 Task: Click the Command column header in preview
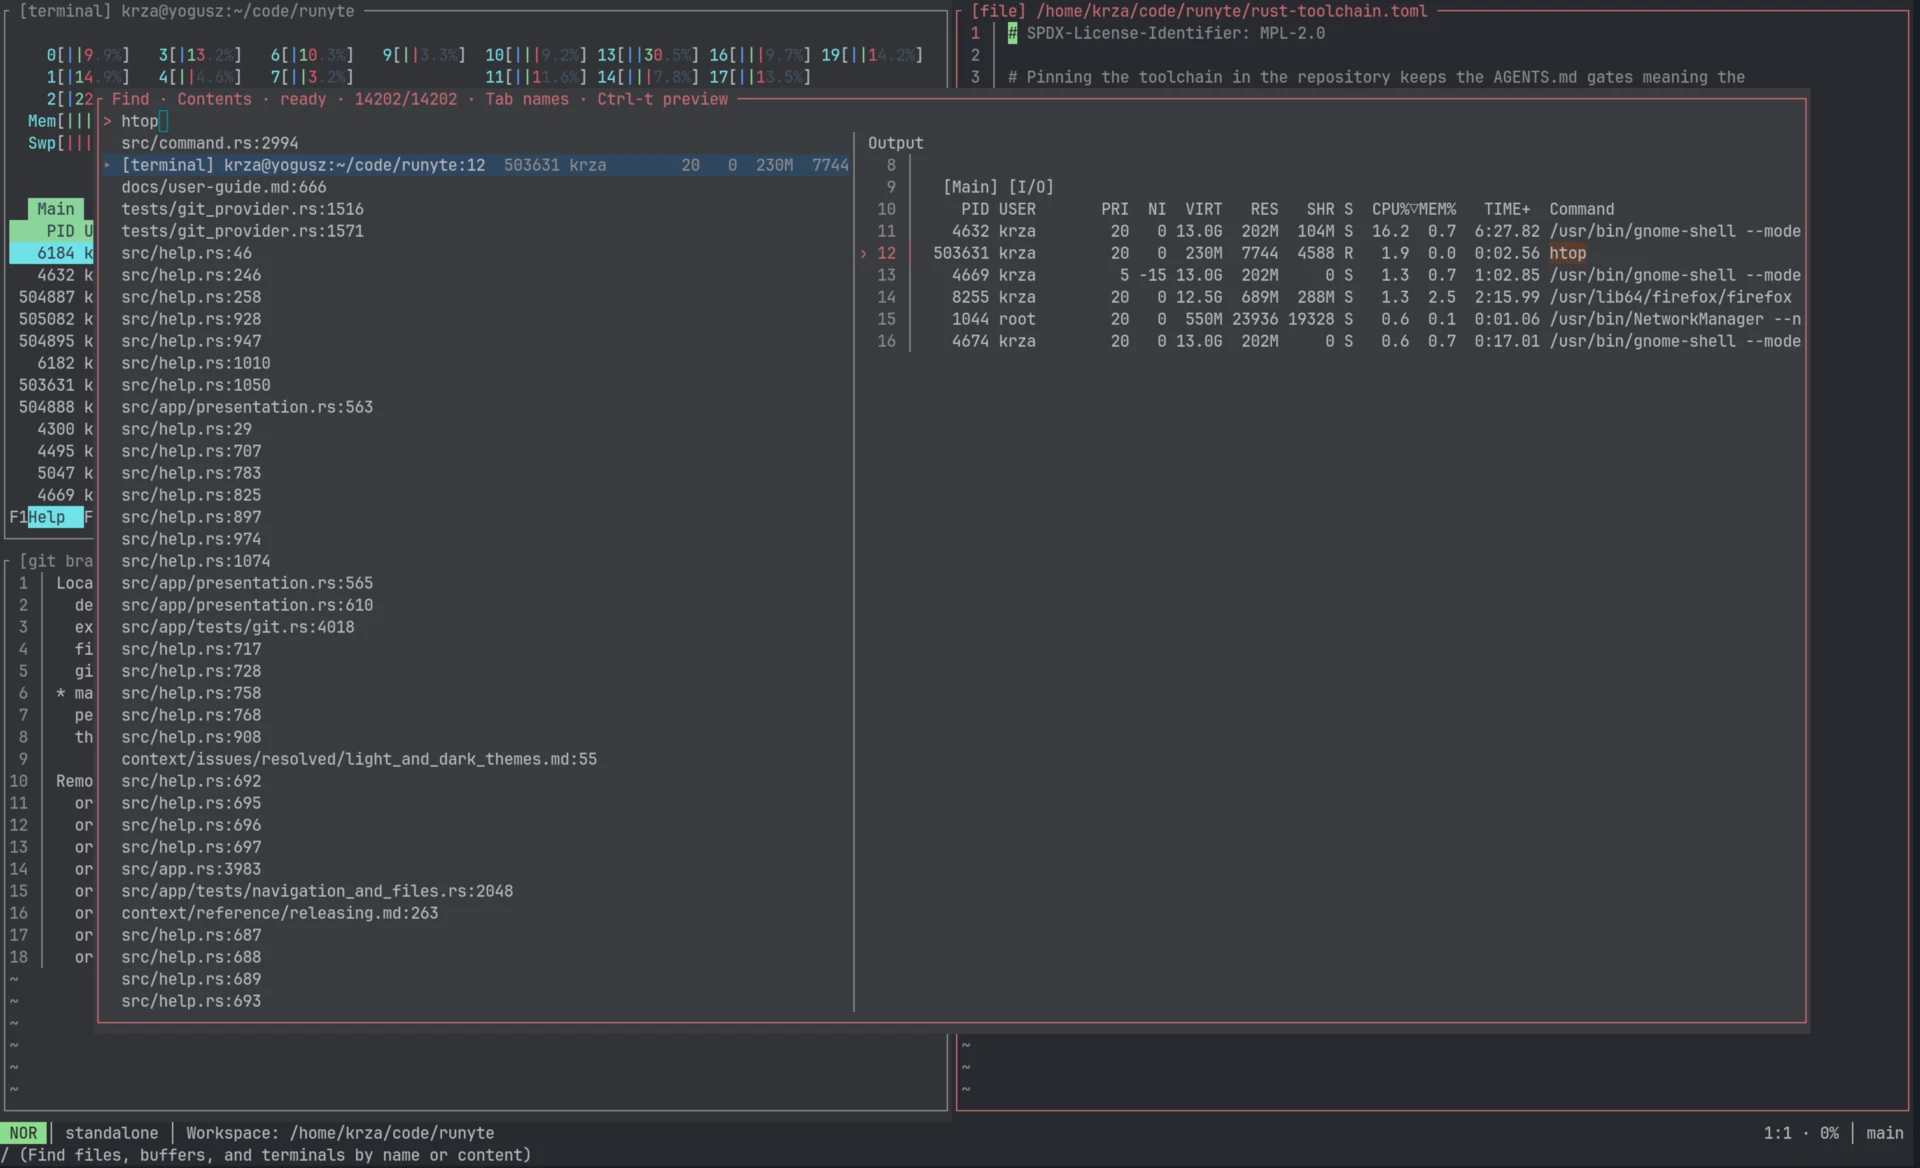[1581, 209]
